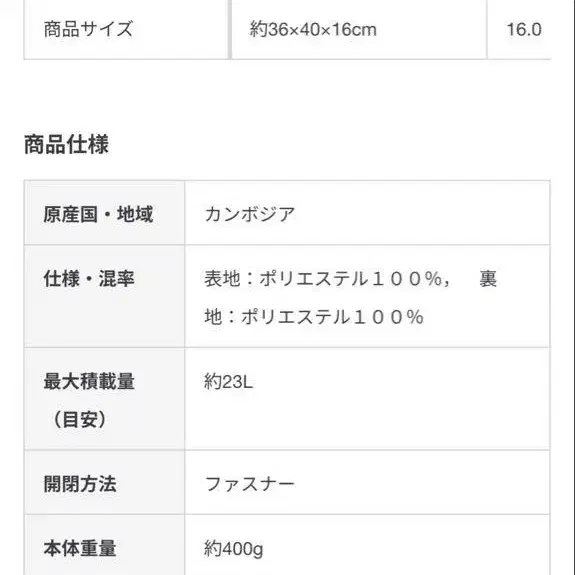Click the 16.0 cell in size table

[x=524, y=29]
